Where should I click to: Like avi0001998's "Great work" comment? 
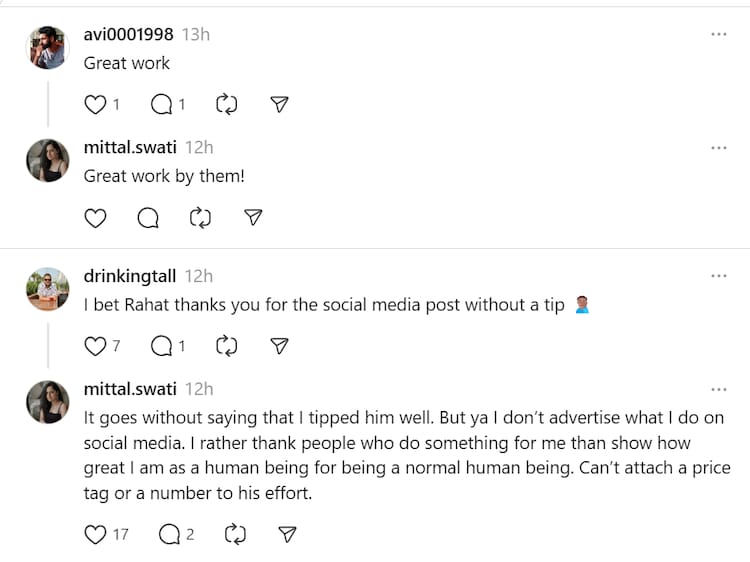95,104
